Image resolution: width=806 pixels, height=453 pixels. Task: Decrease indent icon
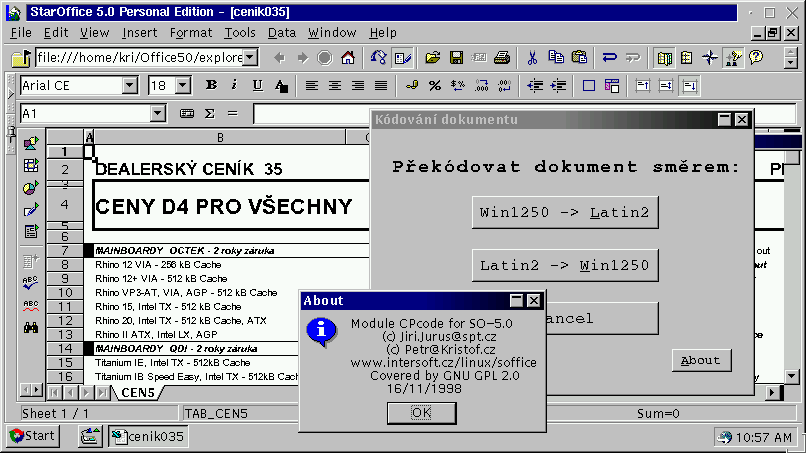(x=535, y=85)
